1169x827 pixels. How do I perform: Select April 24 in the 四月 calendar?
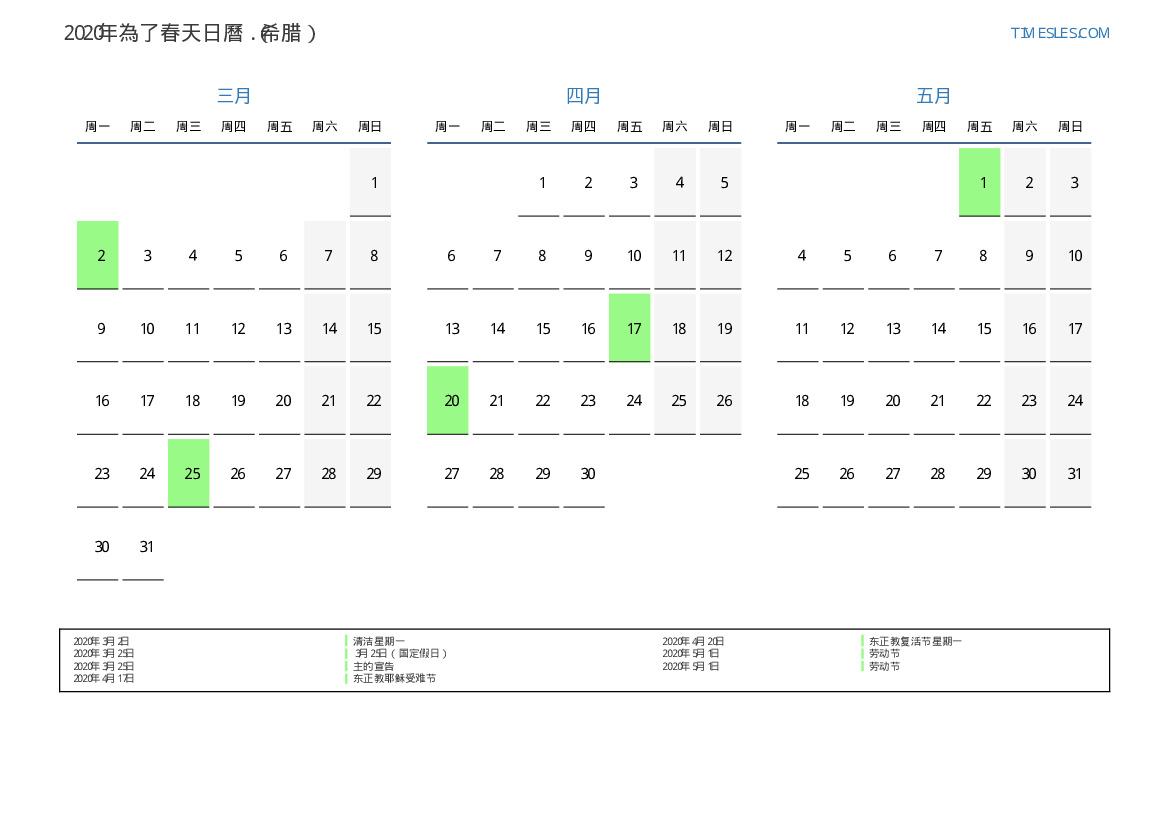629,400
